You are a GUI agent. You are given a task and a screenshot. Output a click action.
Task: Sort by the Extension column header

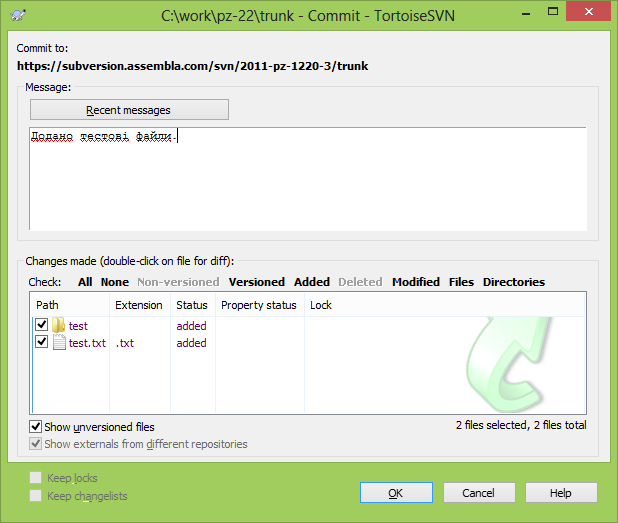[x=140, y=305]
